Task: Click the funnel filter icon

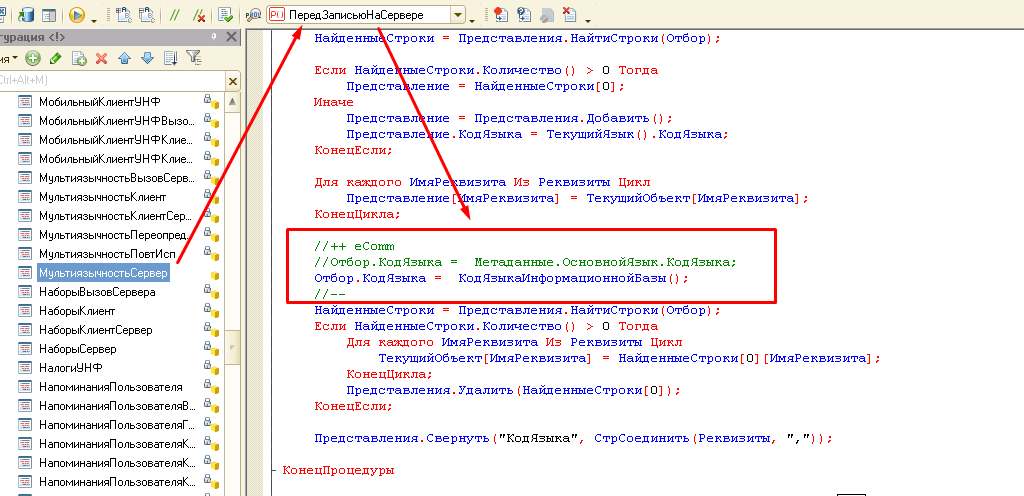Action: coord(194,58)
